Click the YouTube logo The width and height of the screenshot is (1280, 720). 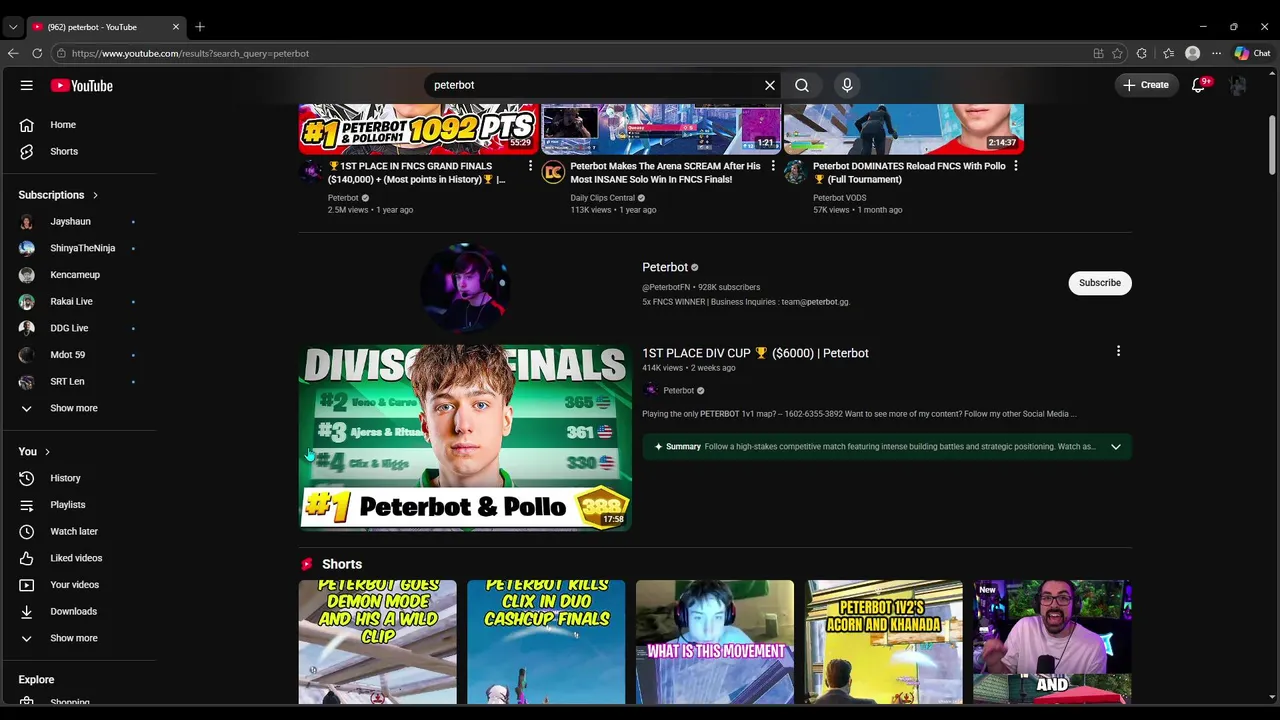click(x=82, y=86)
